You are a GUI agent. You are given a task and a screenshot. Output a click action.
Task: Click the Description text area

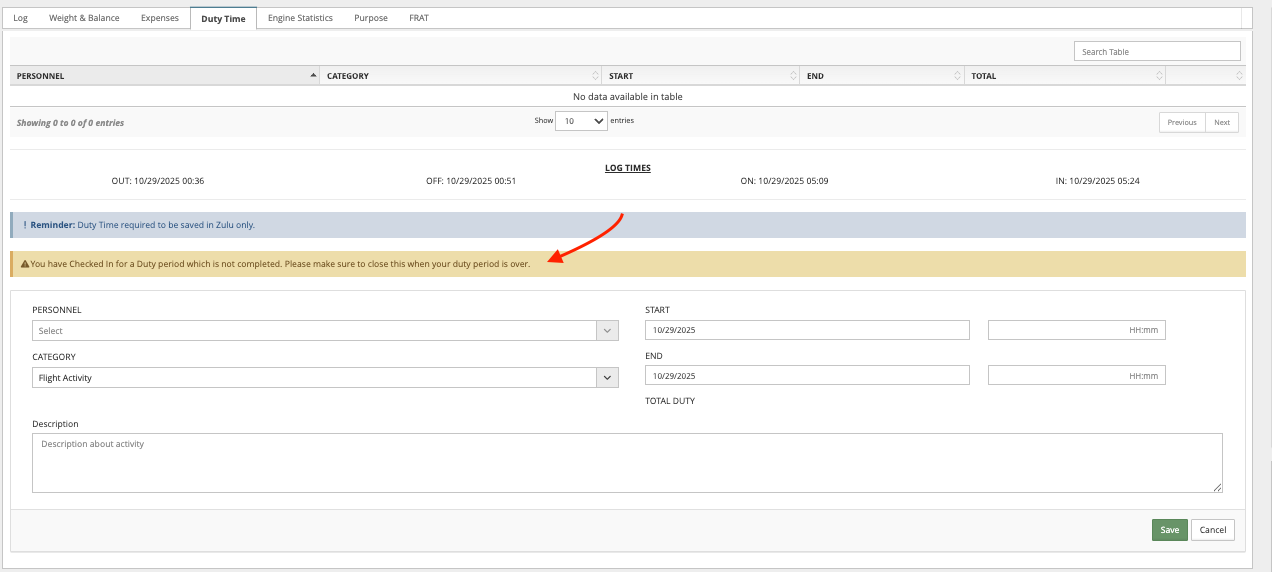tap(627, 463)
